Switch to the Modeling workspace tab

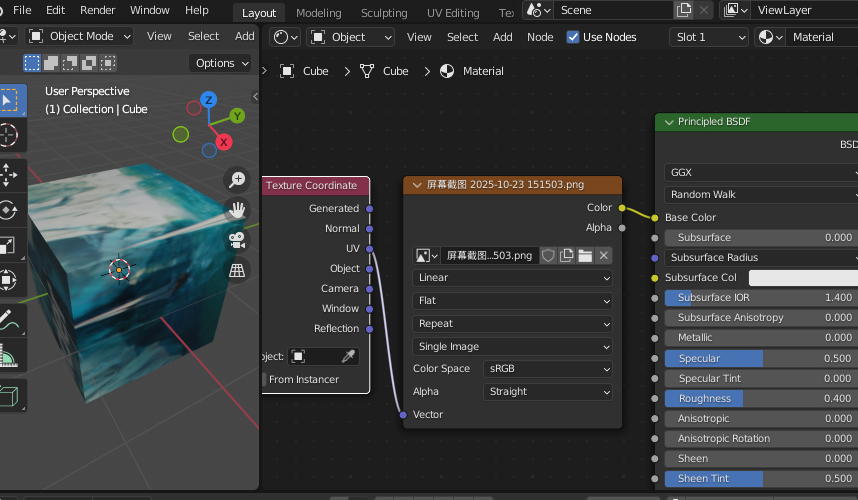pyautogui.click(x=318, y=13)
